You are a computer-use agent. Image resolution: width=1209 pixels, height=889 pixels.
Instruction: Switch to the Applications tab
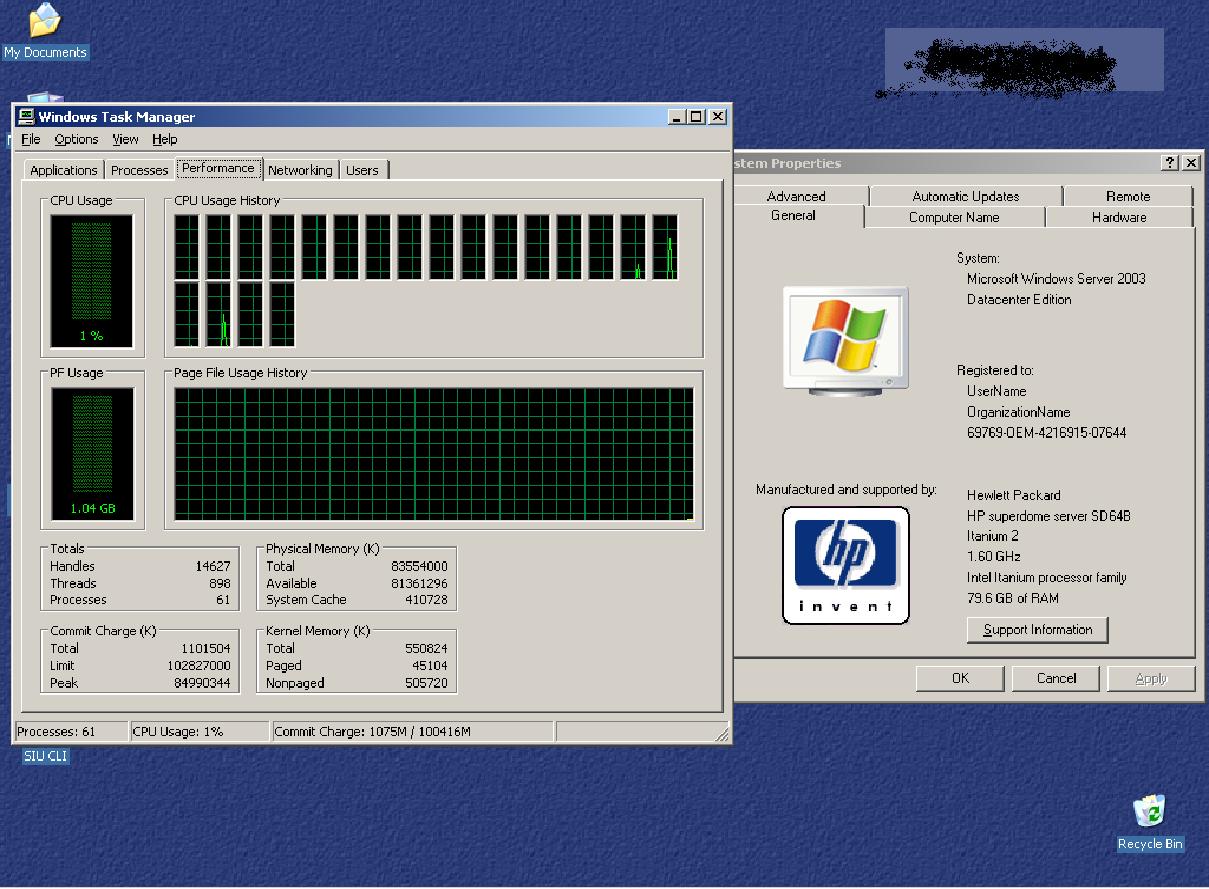pyautogui.click(x=64, y=170)
